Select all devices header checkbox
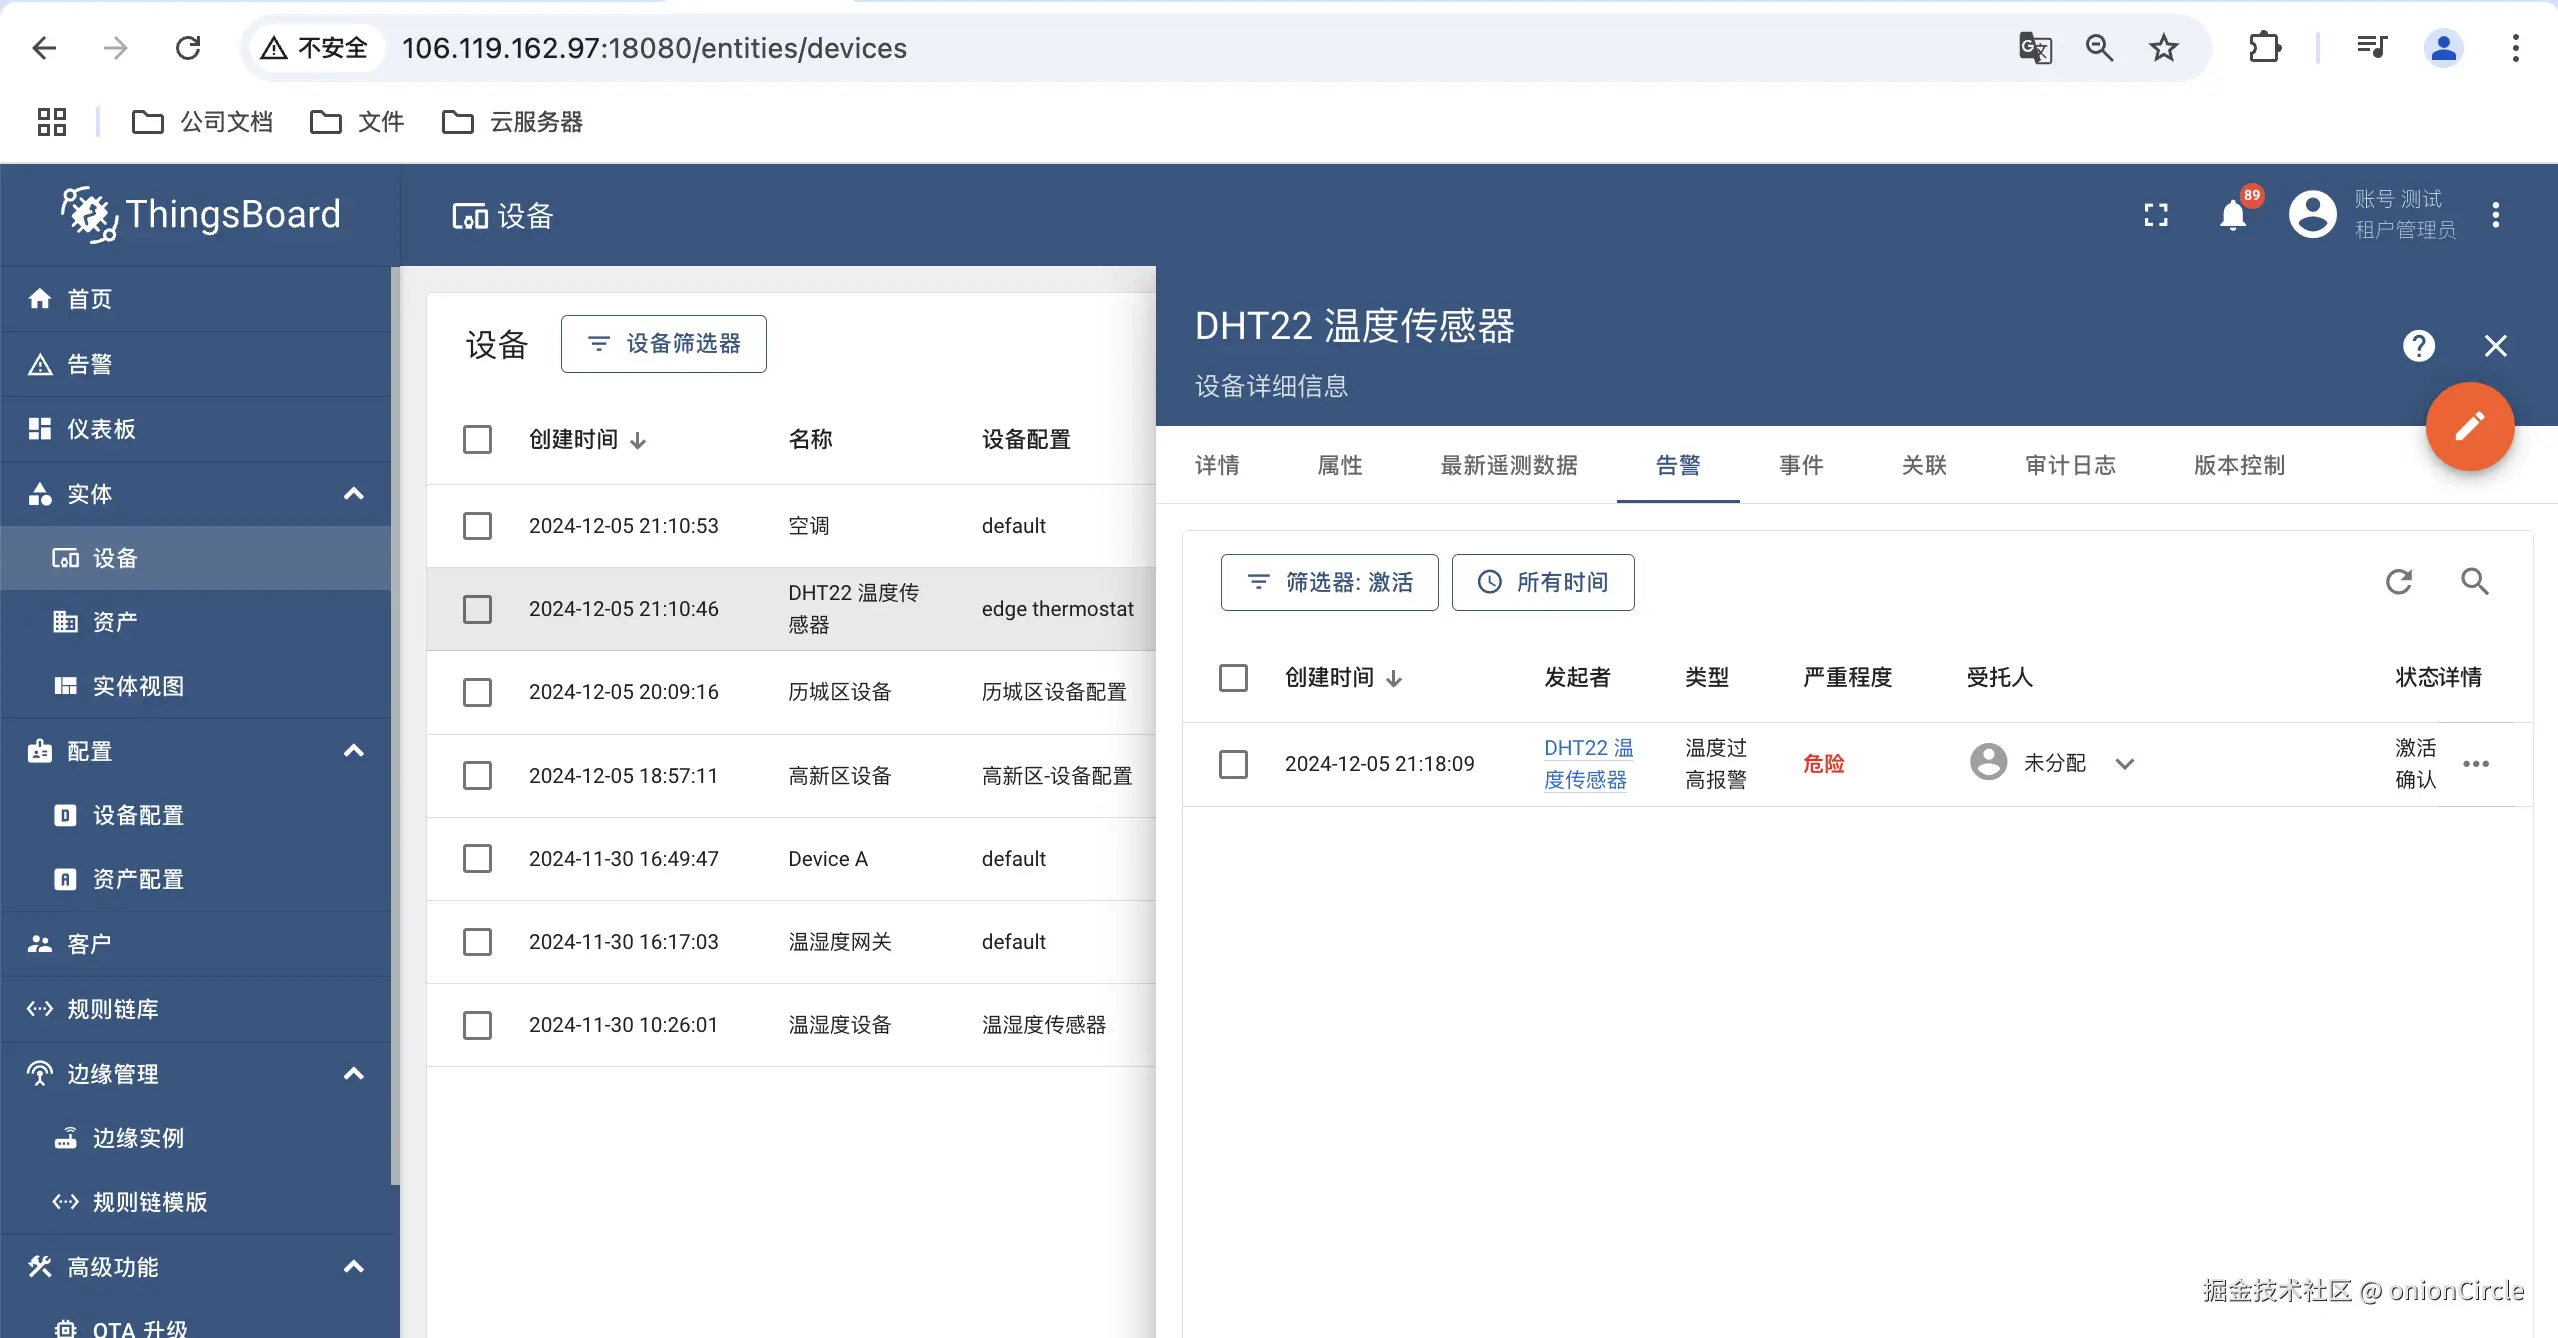The width and height of the screenshot is (2558, 1338). click(x=477, y=440)
